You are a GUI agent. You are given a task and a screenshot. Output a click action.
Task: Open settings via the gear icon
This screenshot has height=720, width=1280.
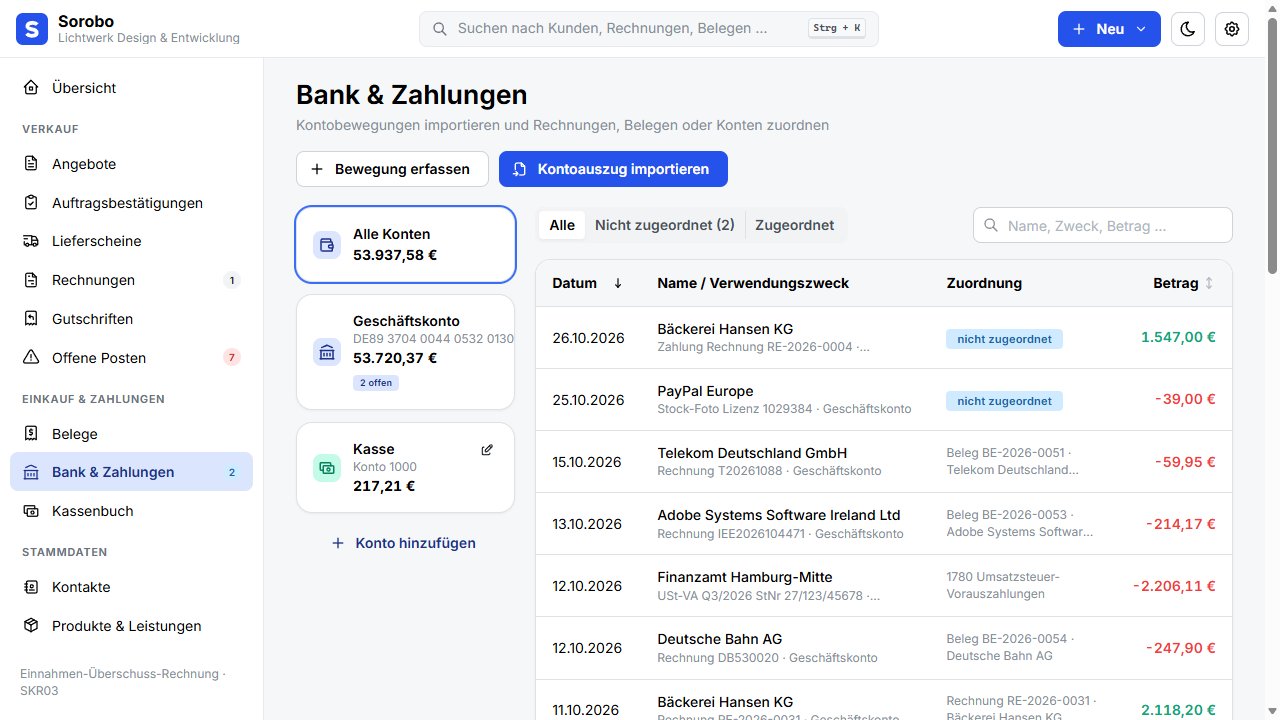1232,29
